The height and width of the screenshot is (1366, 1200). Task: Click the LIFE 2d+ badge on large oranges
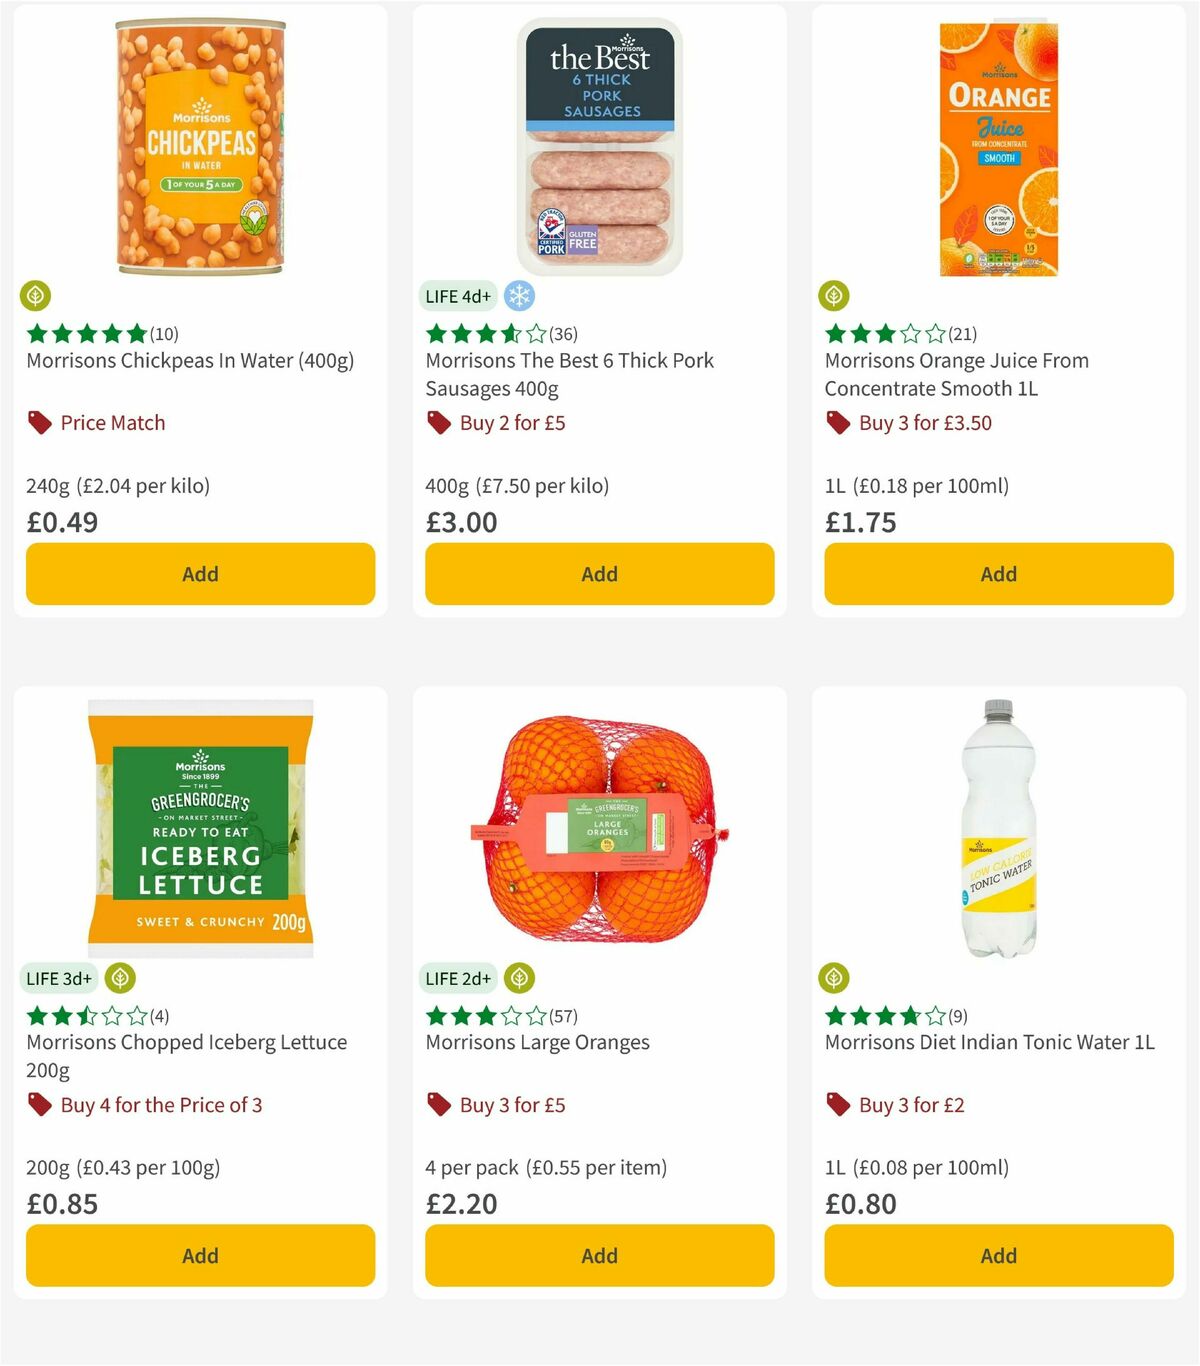coord(459,978)
